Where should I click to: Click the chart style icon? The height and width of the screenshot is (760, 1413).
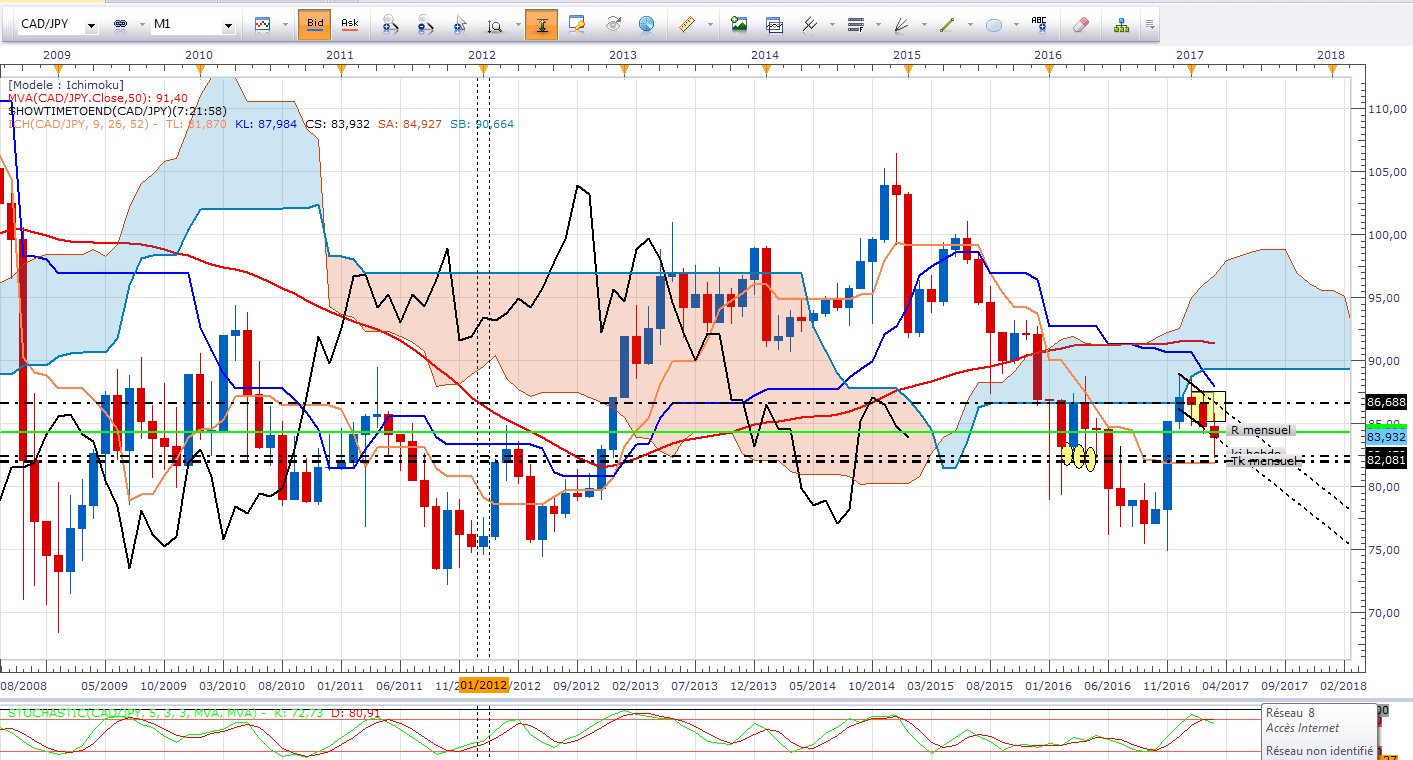point(262,24)
